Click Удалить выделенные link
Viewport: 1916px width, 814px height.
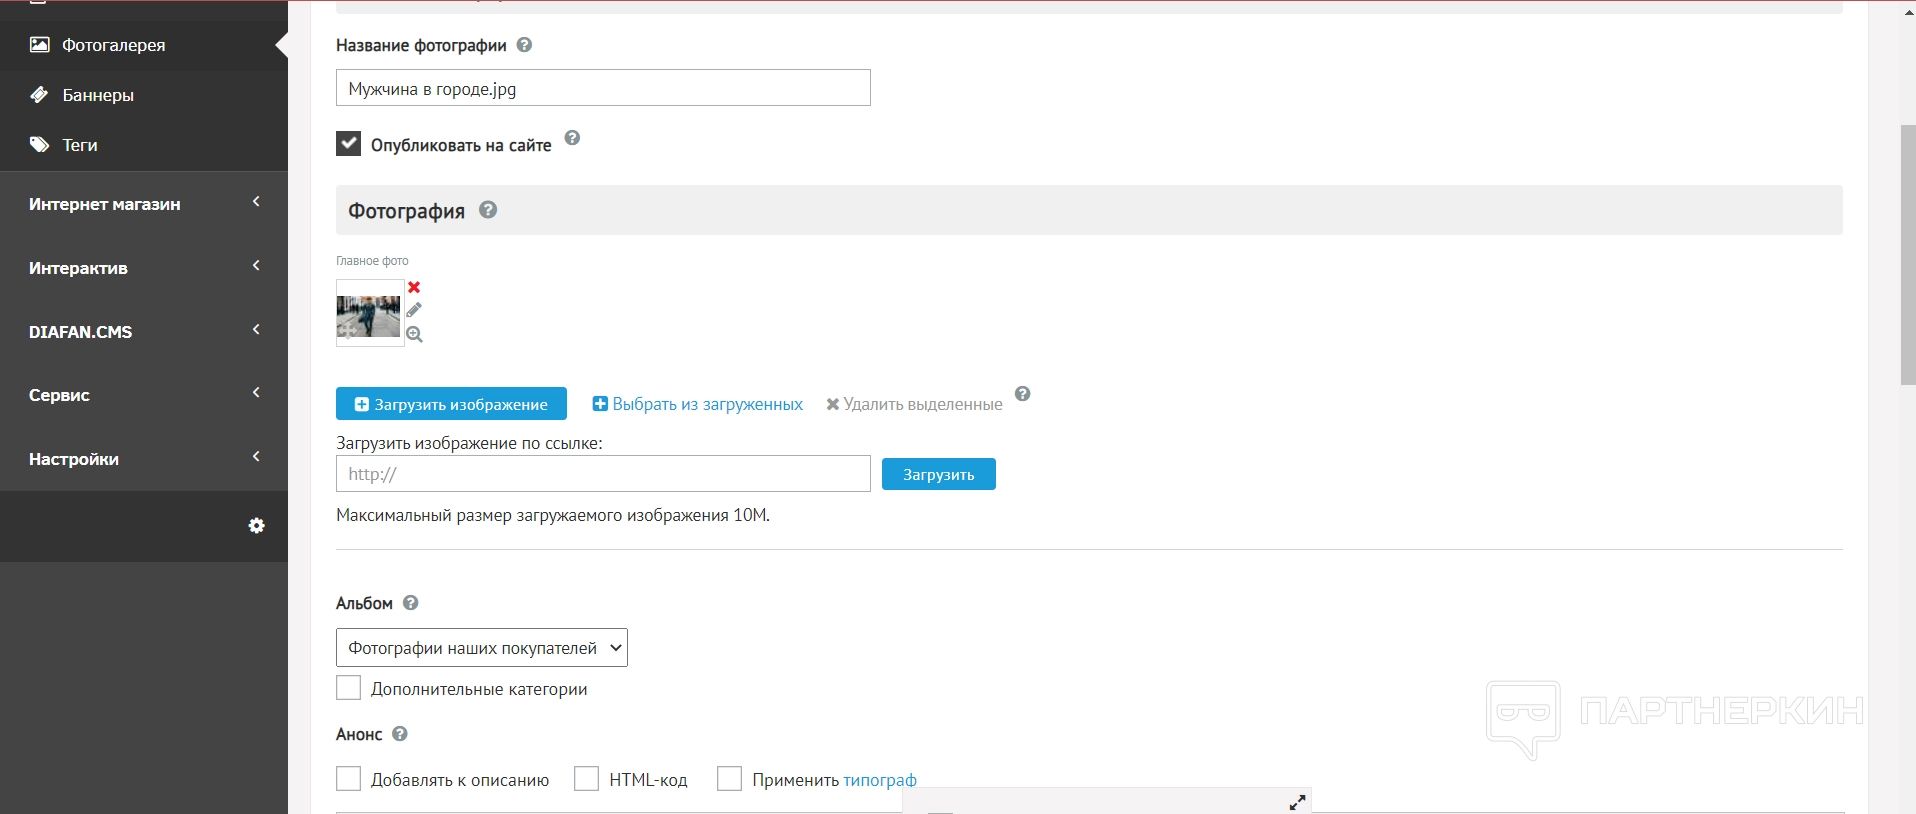(x=914, y=404)
